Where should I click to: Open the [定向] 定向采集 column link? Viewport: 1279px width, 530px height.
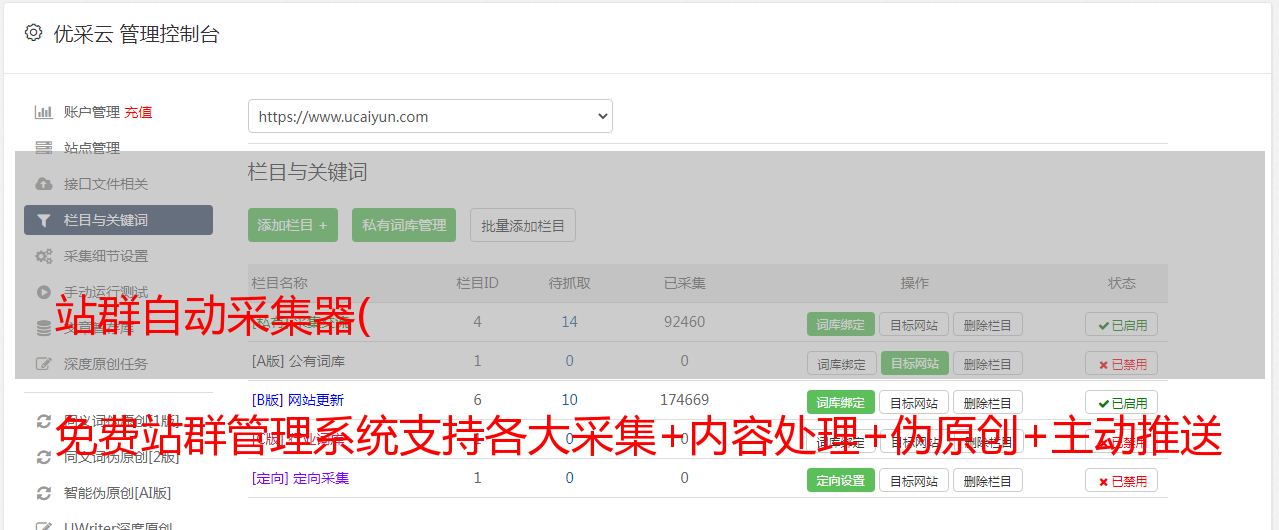(300, 478)
